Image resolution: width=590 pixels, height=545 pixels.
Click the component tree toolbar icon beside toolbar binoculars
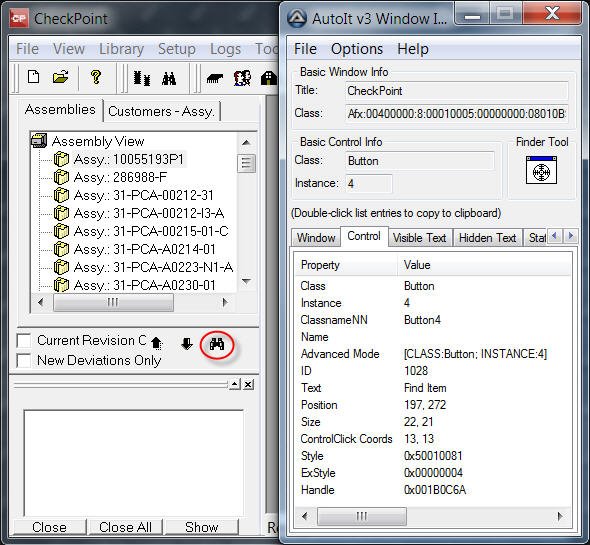[142, 78]
